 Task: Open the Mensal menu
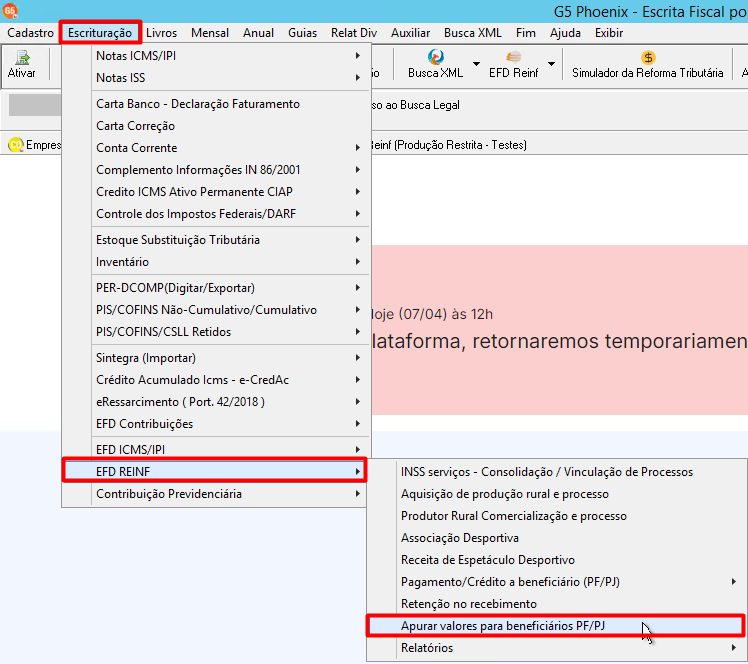tap(210, 33)
